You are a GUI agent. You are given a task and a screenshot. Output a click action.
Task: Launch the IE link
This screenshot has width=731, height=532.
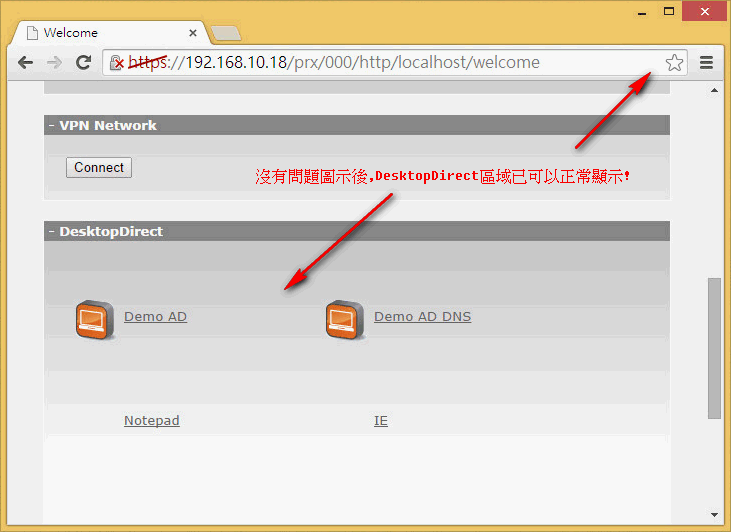coord(381,421)
